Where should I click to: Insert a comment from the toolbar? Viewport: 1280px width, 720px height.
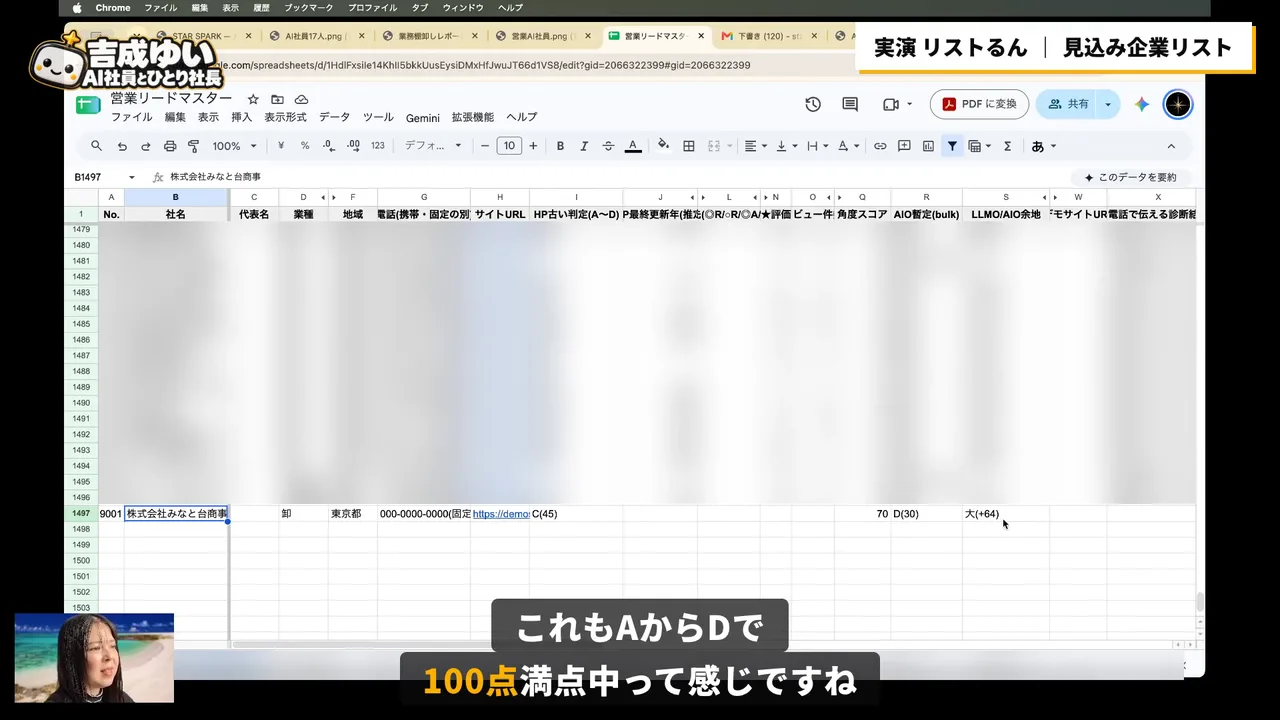point(904,146)
